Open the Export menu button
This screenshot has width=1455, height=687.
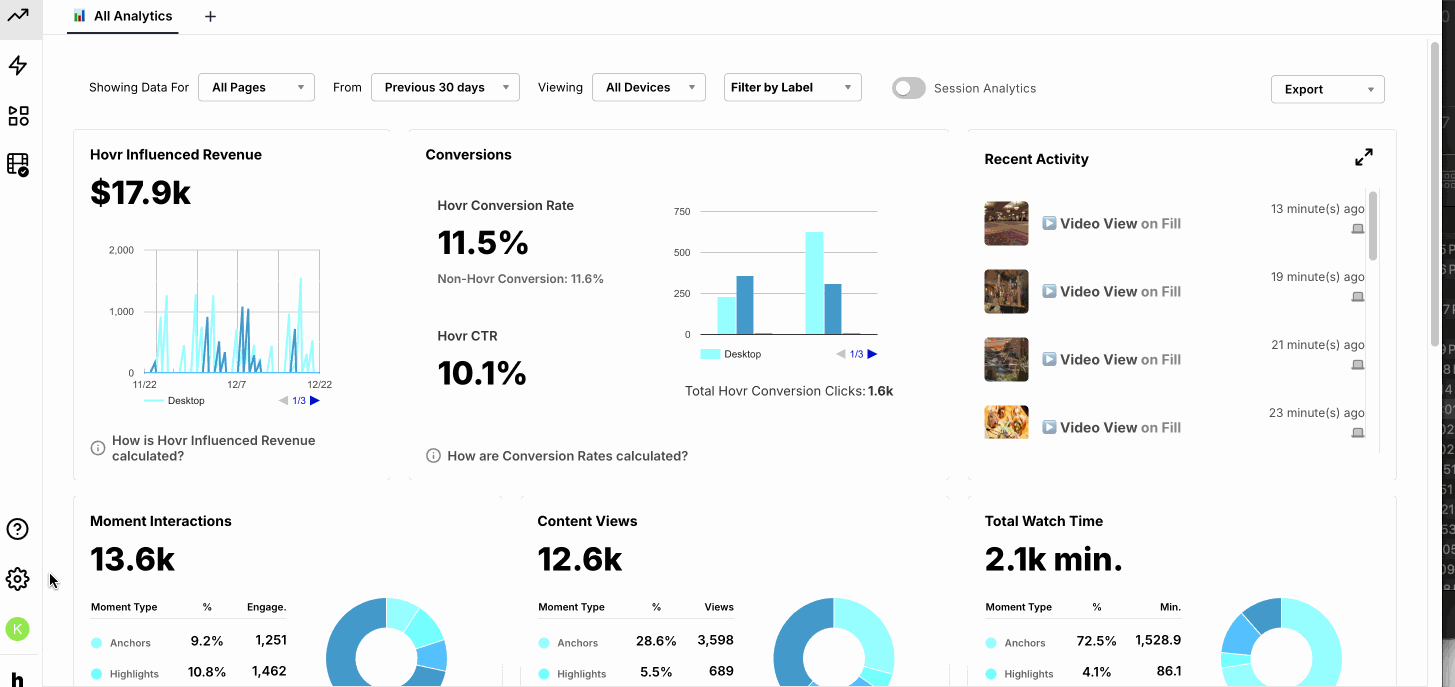1327,89
